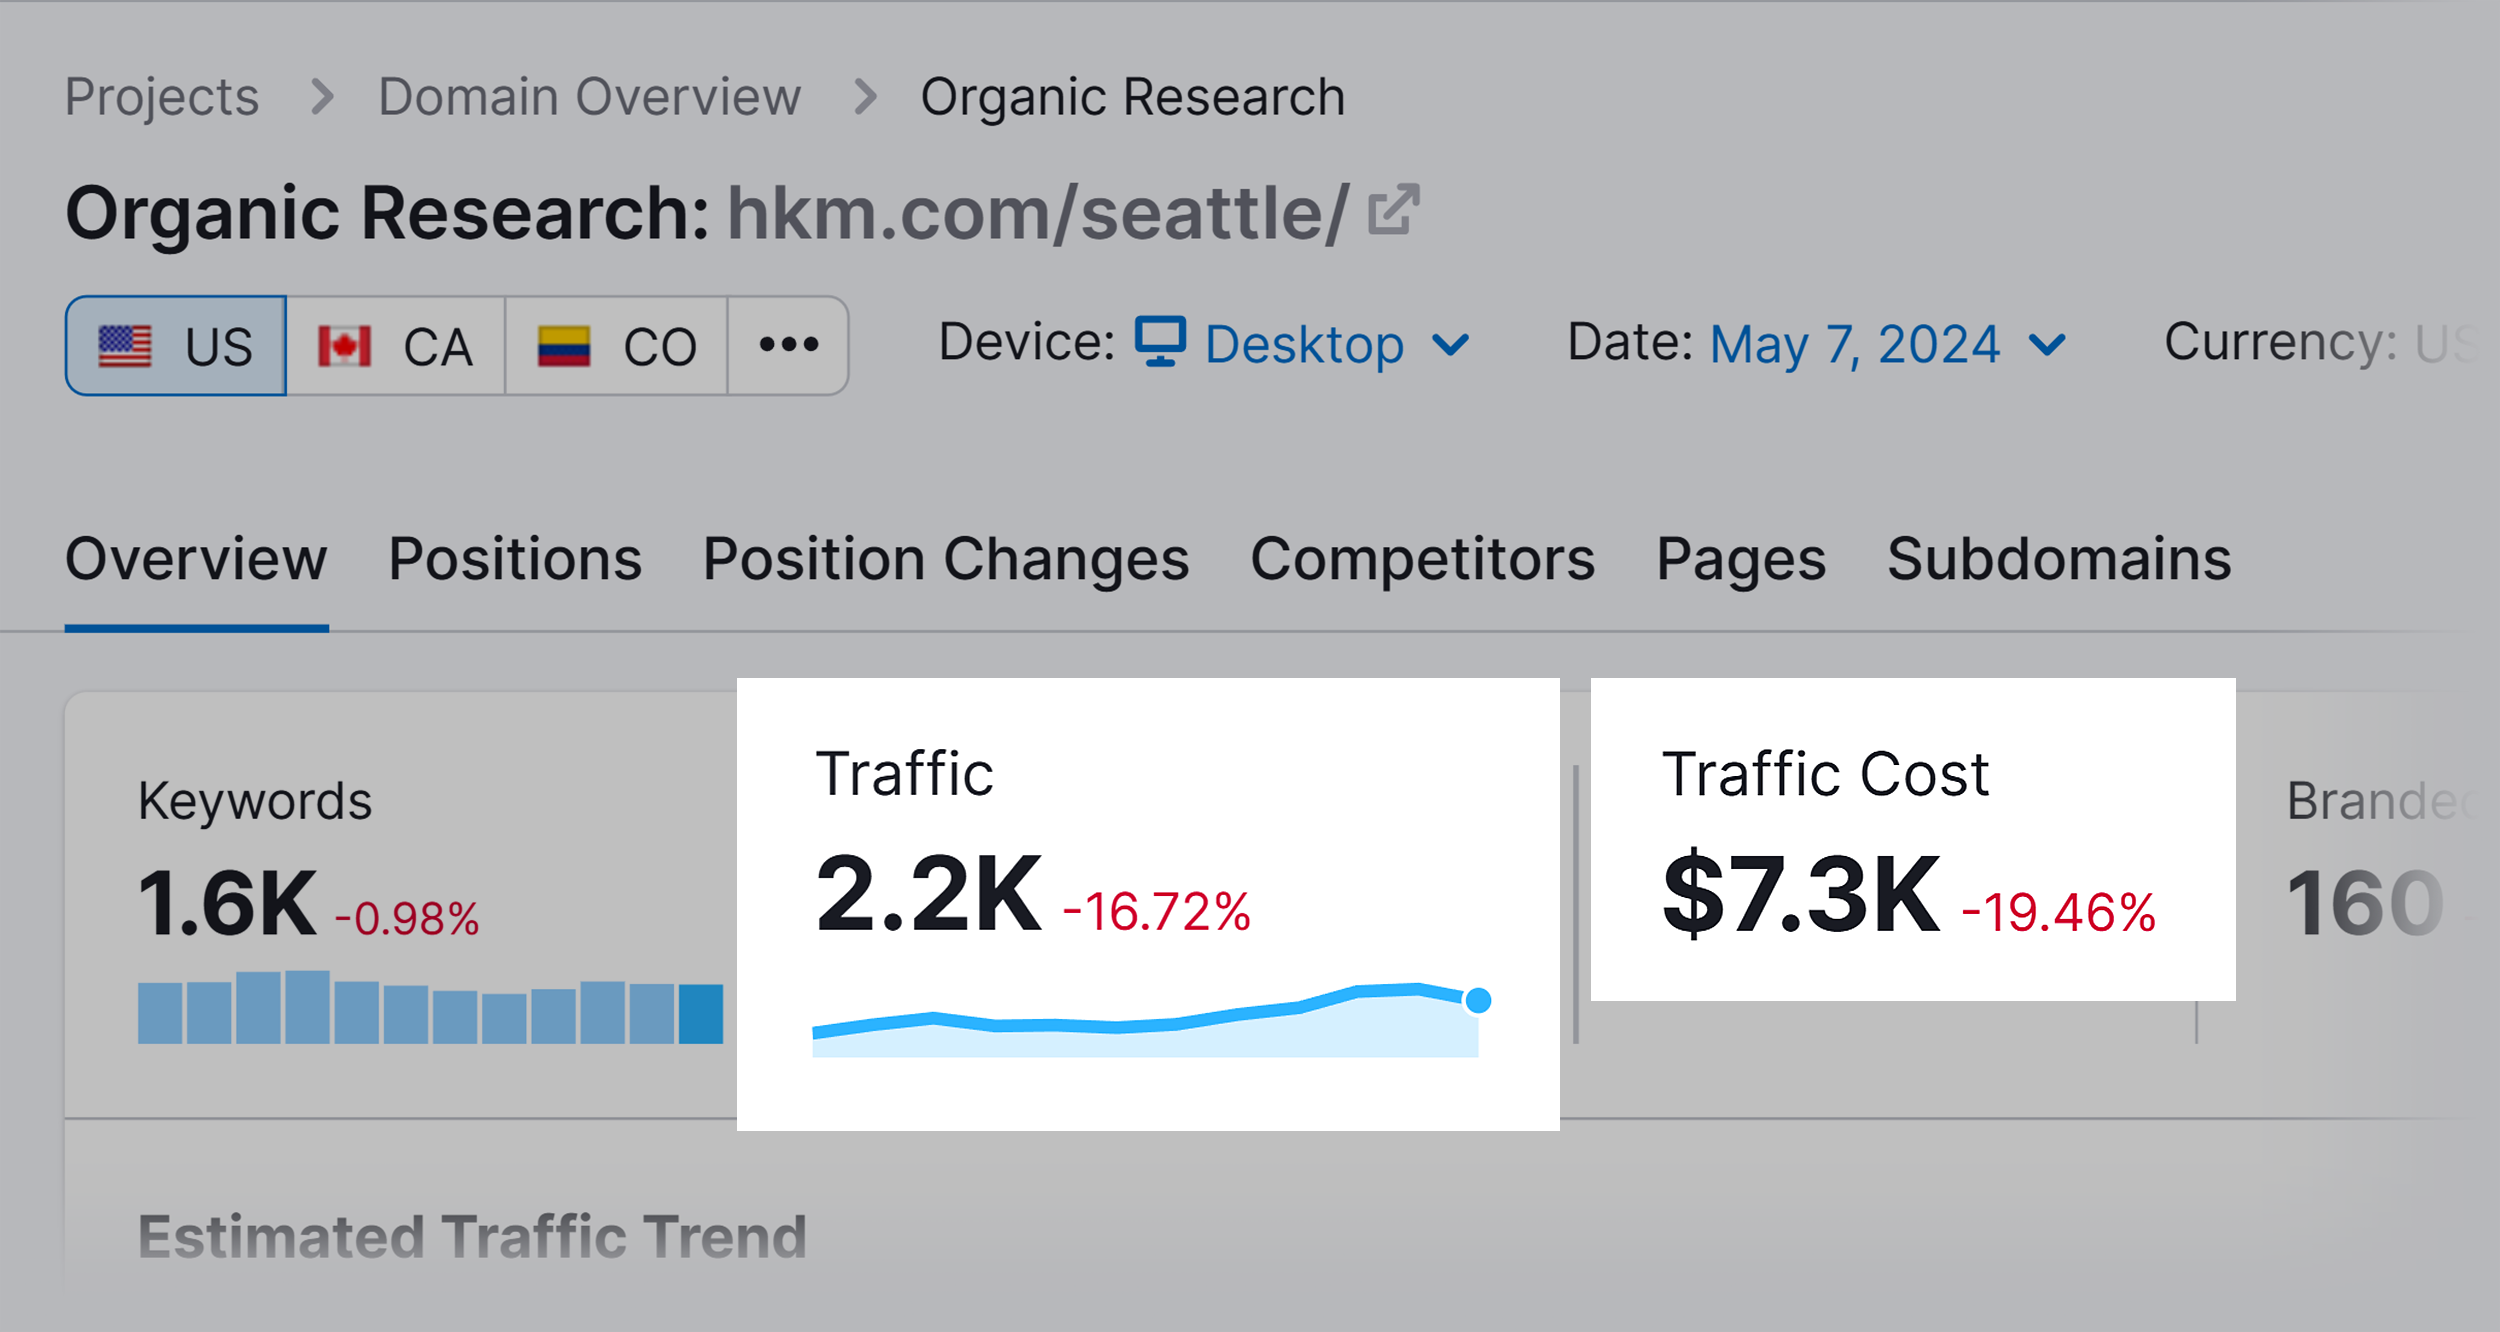Click the Estimated Traffic Trend heading

(473, 1237)
